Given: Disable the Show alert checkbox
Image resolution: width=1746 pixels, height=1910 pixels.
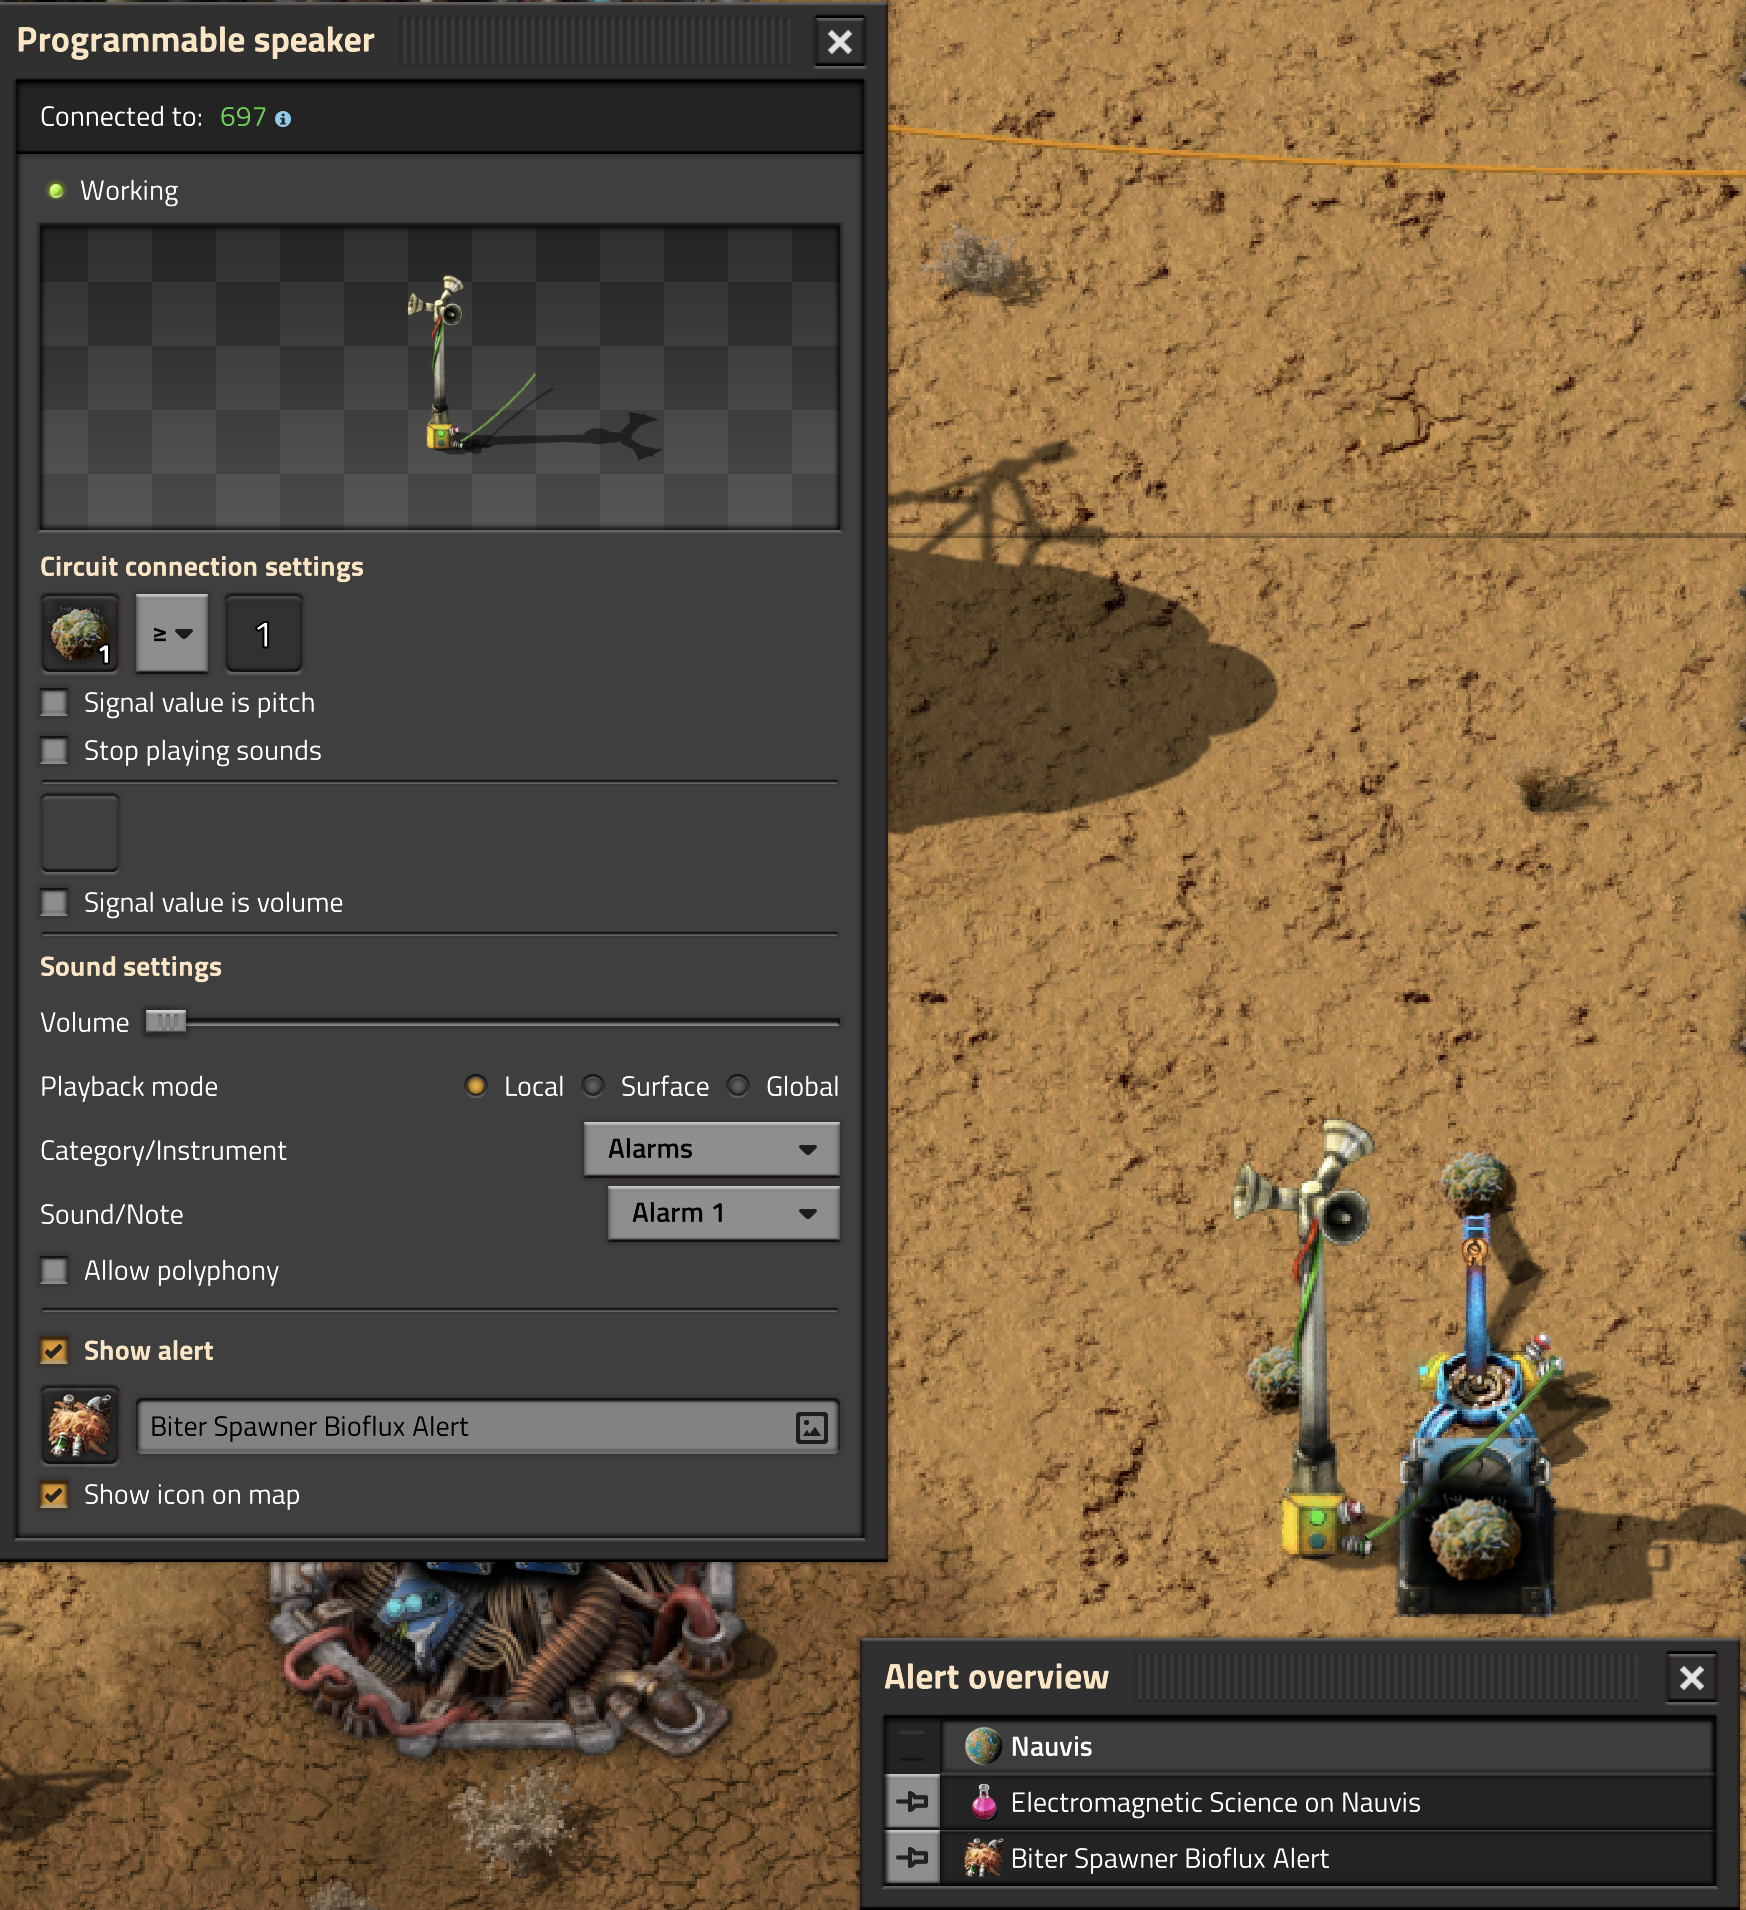Looking at the screenshot, I should click(55, 1351).
